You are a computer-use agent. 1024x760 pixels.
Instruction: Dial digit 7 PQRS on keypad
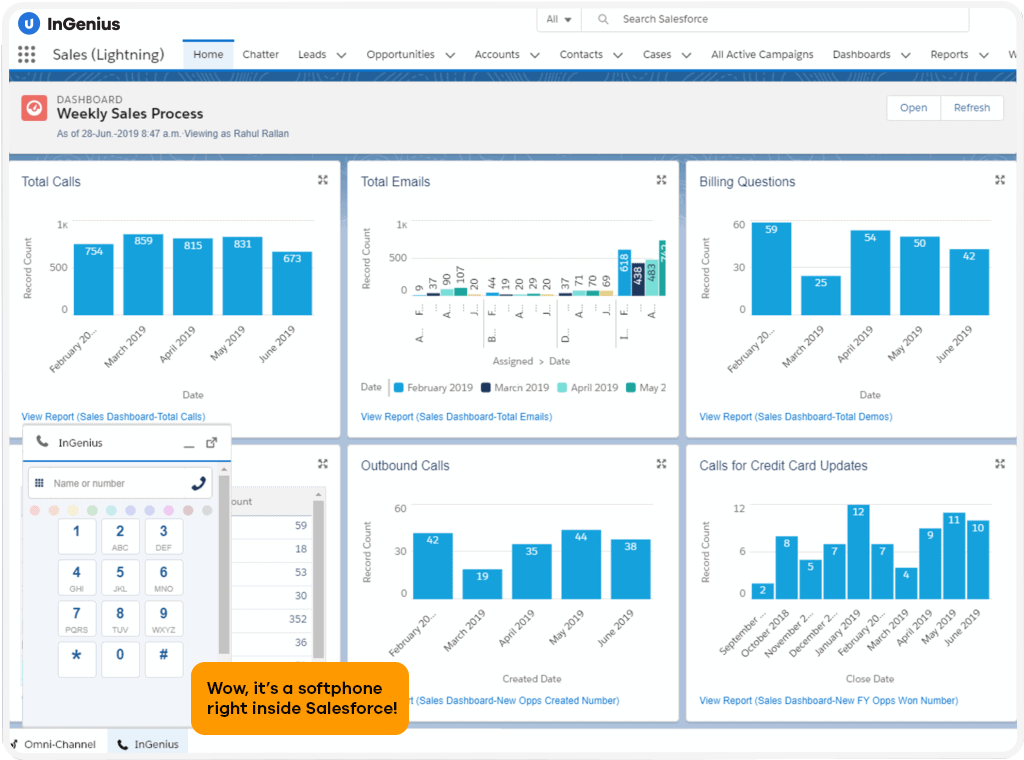[77, 619]
